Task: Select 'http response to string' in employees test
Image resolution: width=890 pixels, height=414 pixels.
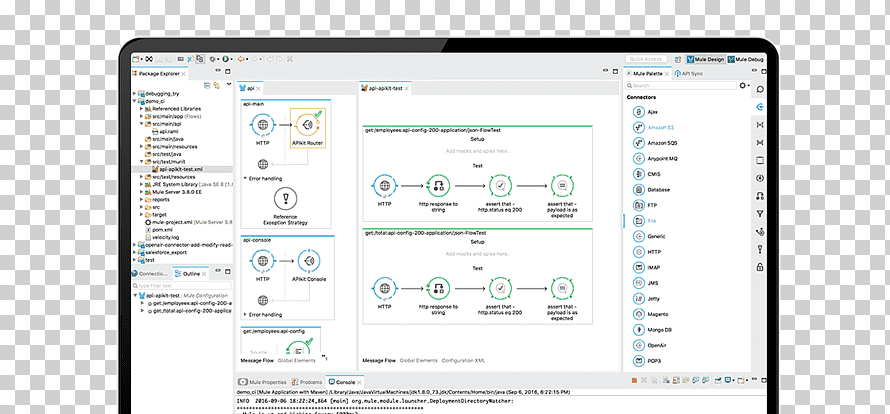Action: (438, 193)
